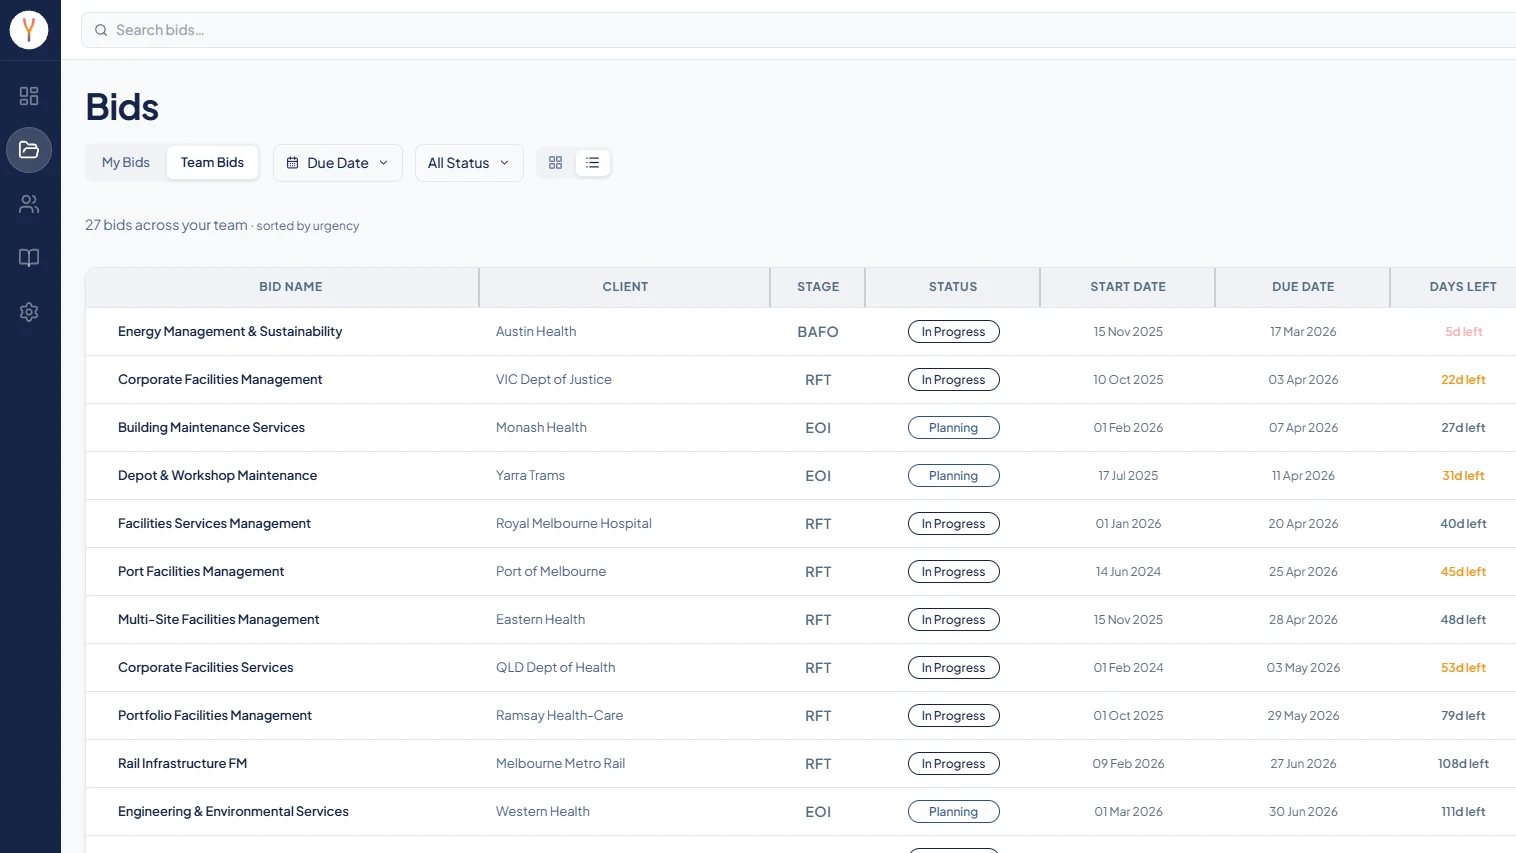Viewport: 1516px width, 853px height.
Task: Open the Bids folder icon in sidebar
Action: tap(29, 150)
